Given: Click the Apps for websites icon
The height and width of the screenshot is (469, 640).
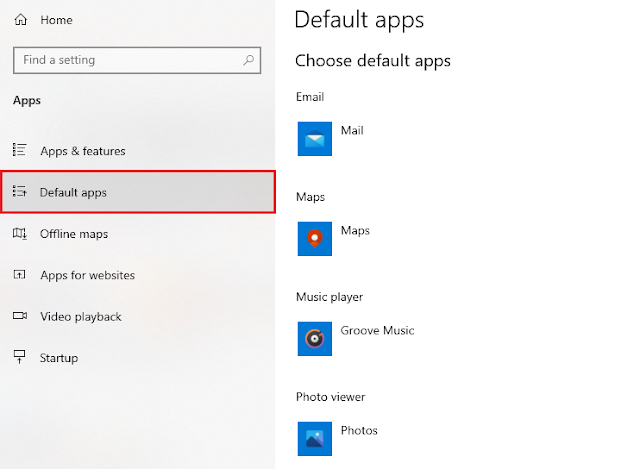Looking at the screenshot, I should tap(20, 274).
